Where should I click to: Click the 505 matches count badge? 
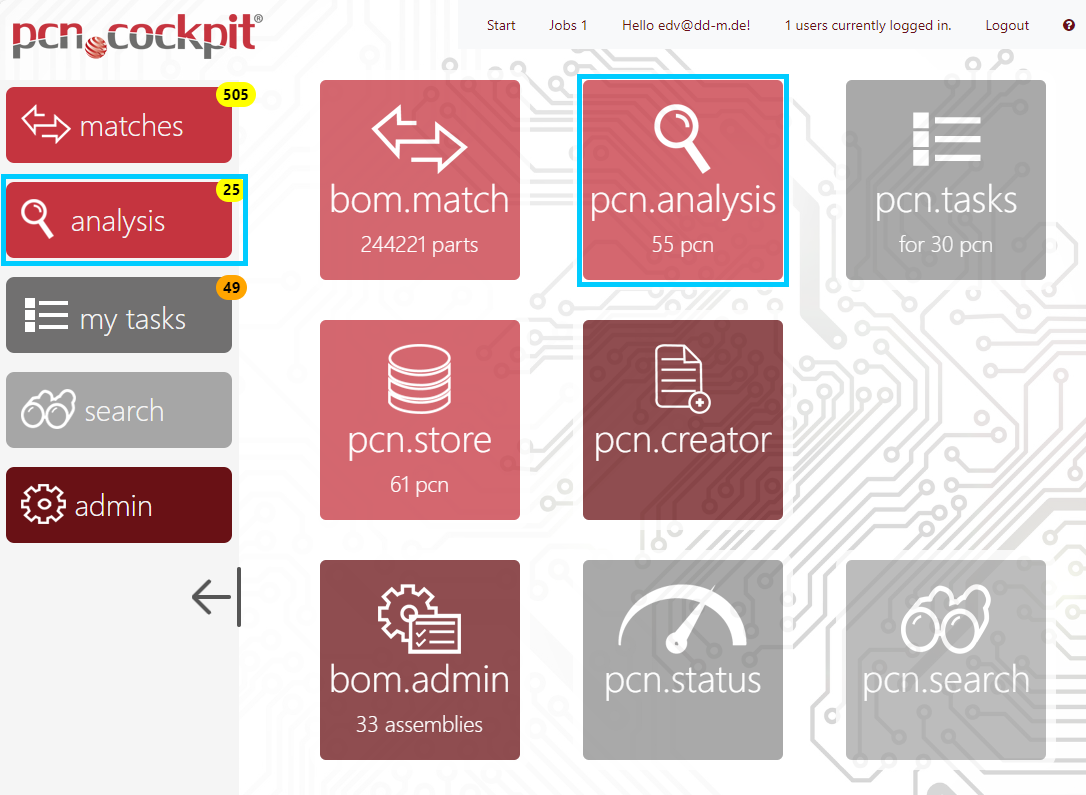pos(236,95)
